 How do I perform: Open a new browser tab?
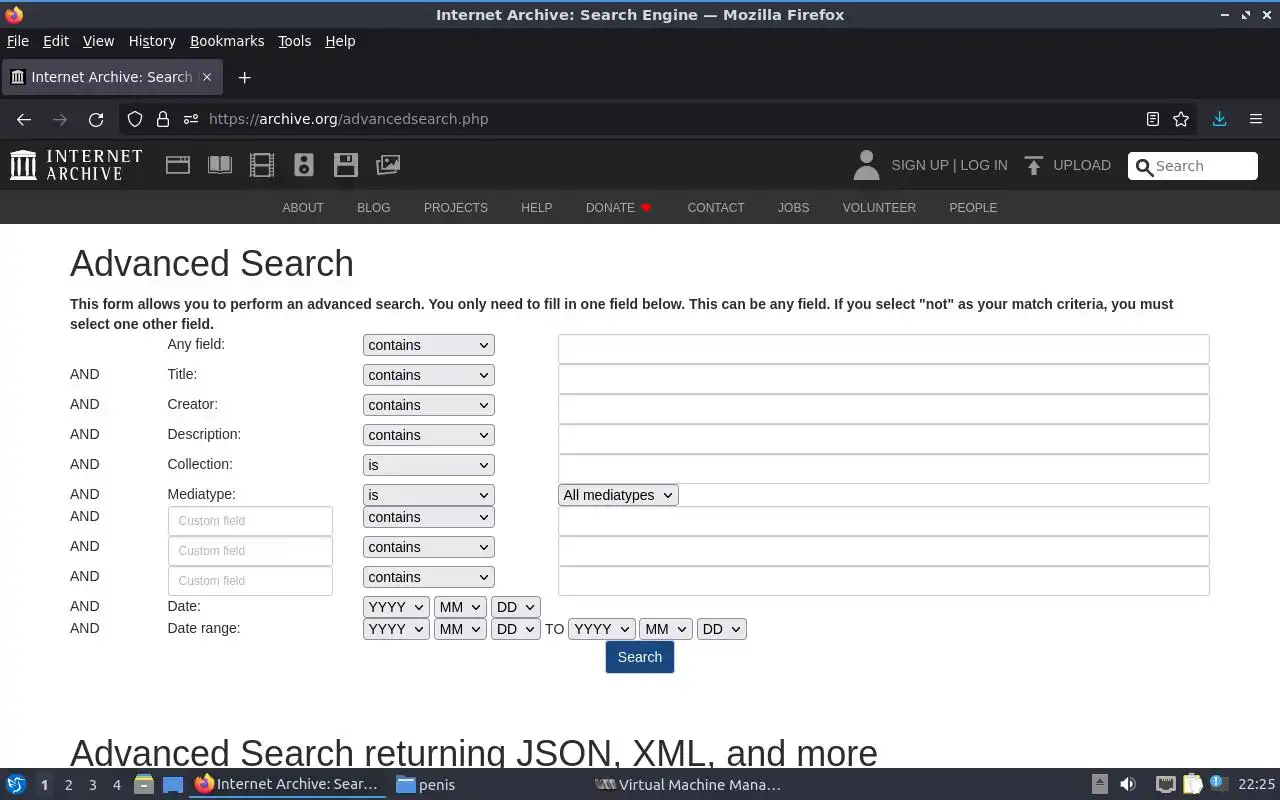[x=244, y=77]
